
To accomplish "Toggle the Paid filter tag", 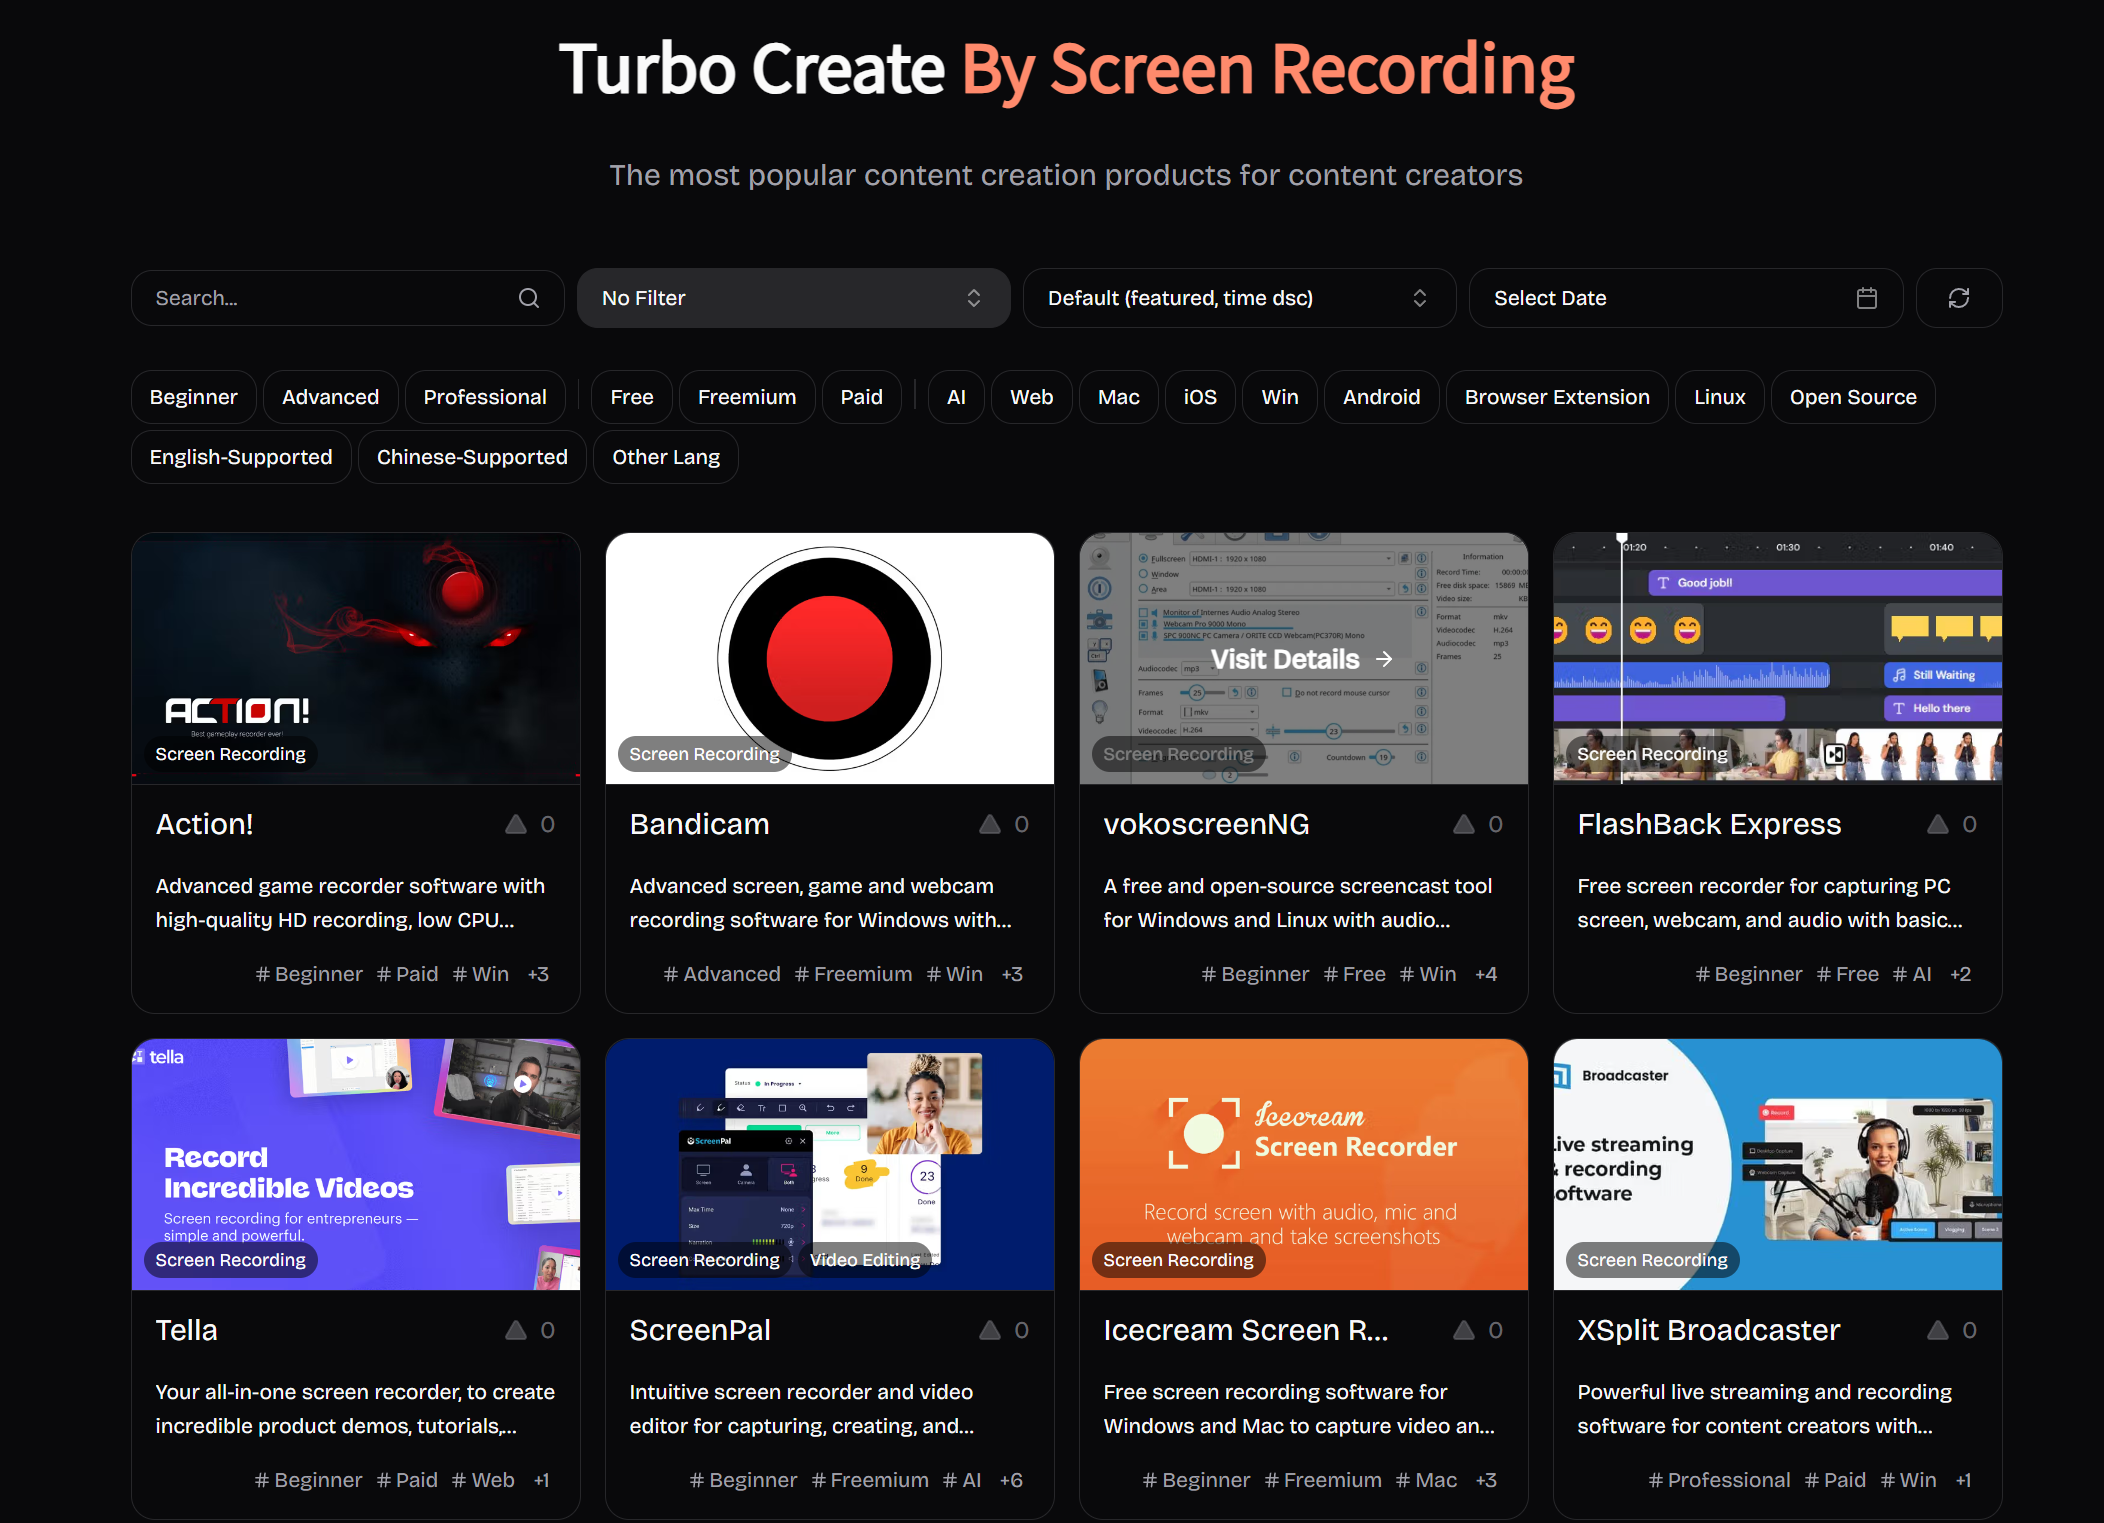I will 862,397.
